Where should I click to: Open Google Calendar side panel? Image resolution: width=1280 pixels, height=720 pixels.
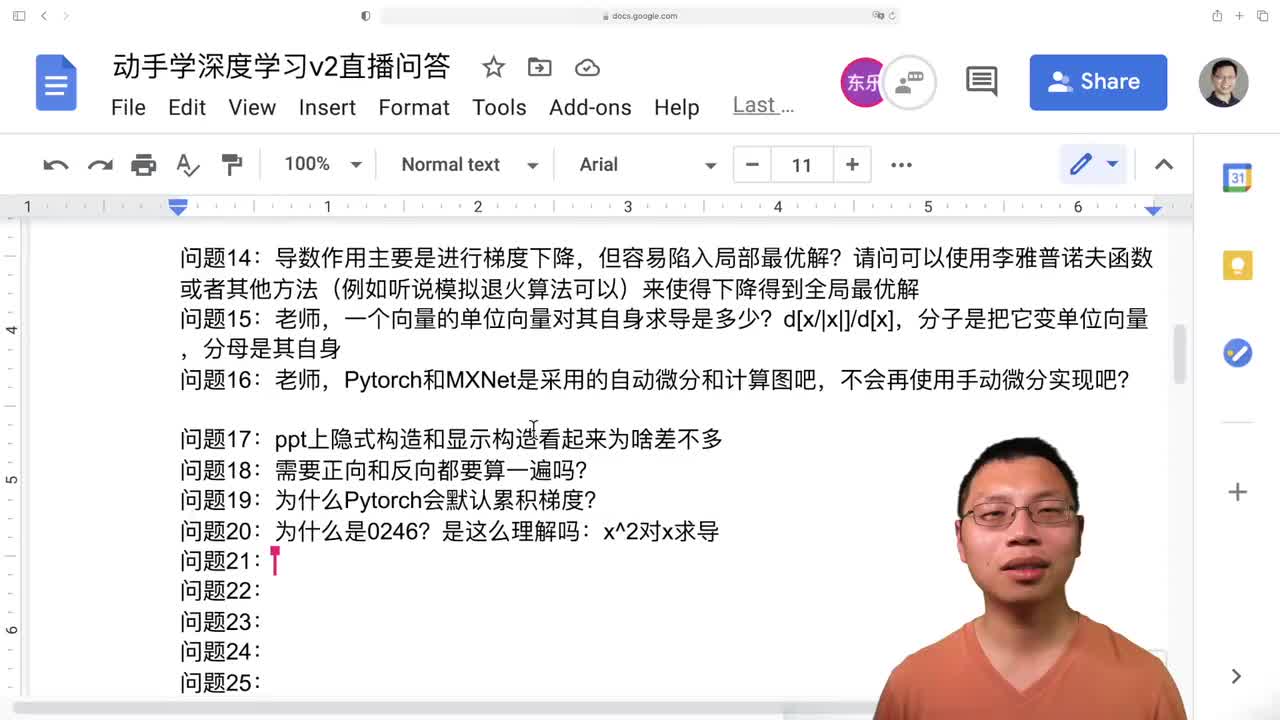1237,178
